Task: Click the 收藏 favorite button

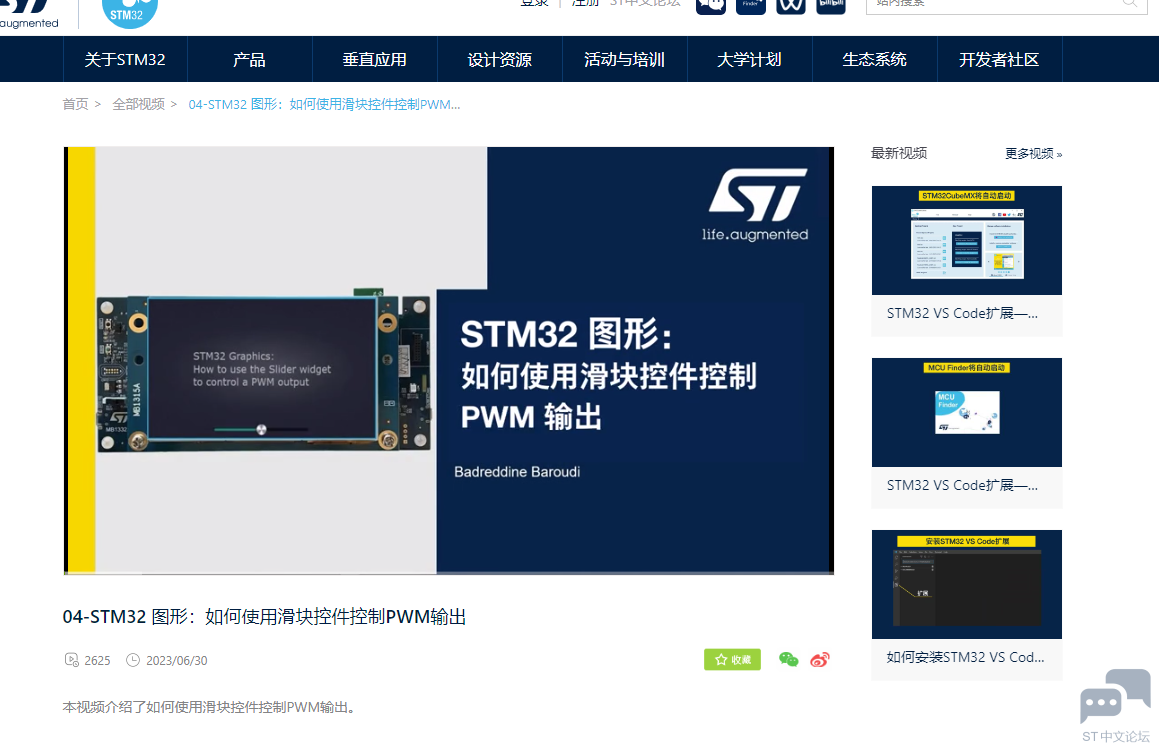Action: [x=733, y=660]
